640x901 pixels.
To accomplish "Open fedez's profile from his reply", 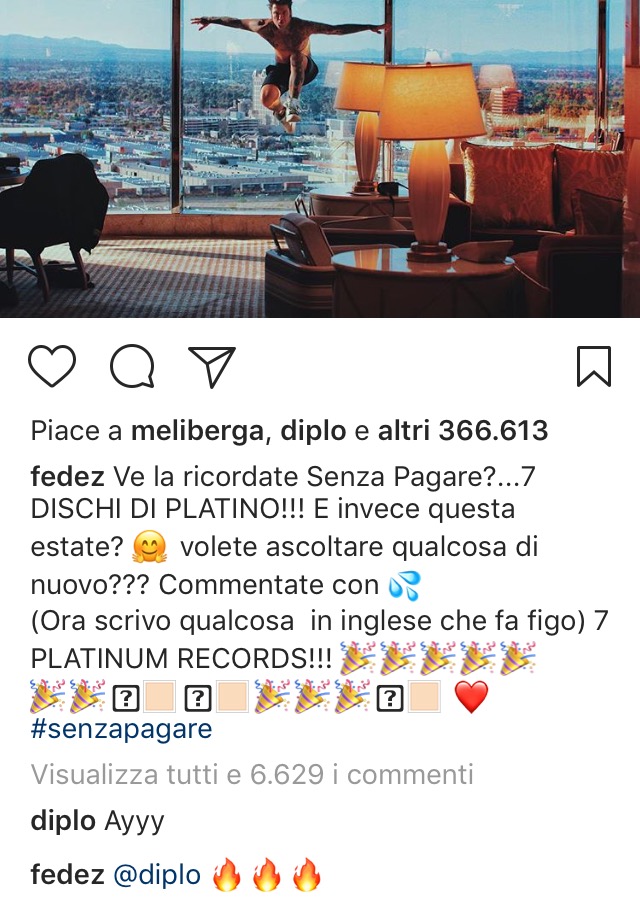I will tap(67, 875).
